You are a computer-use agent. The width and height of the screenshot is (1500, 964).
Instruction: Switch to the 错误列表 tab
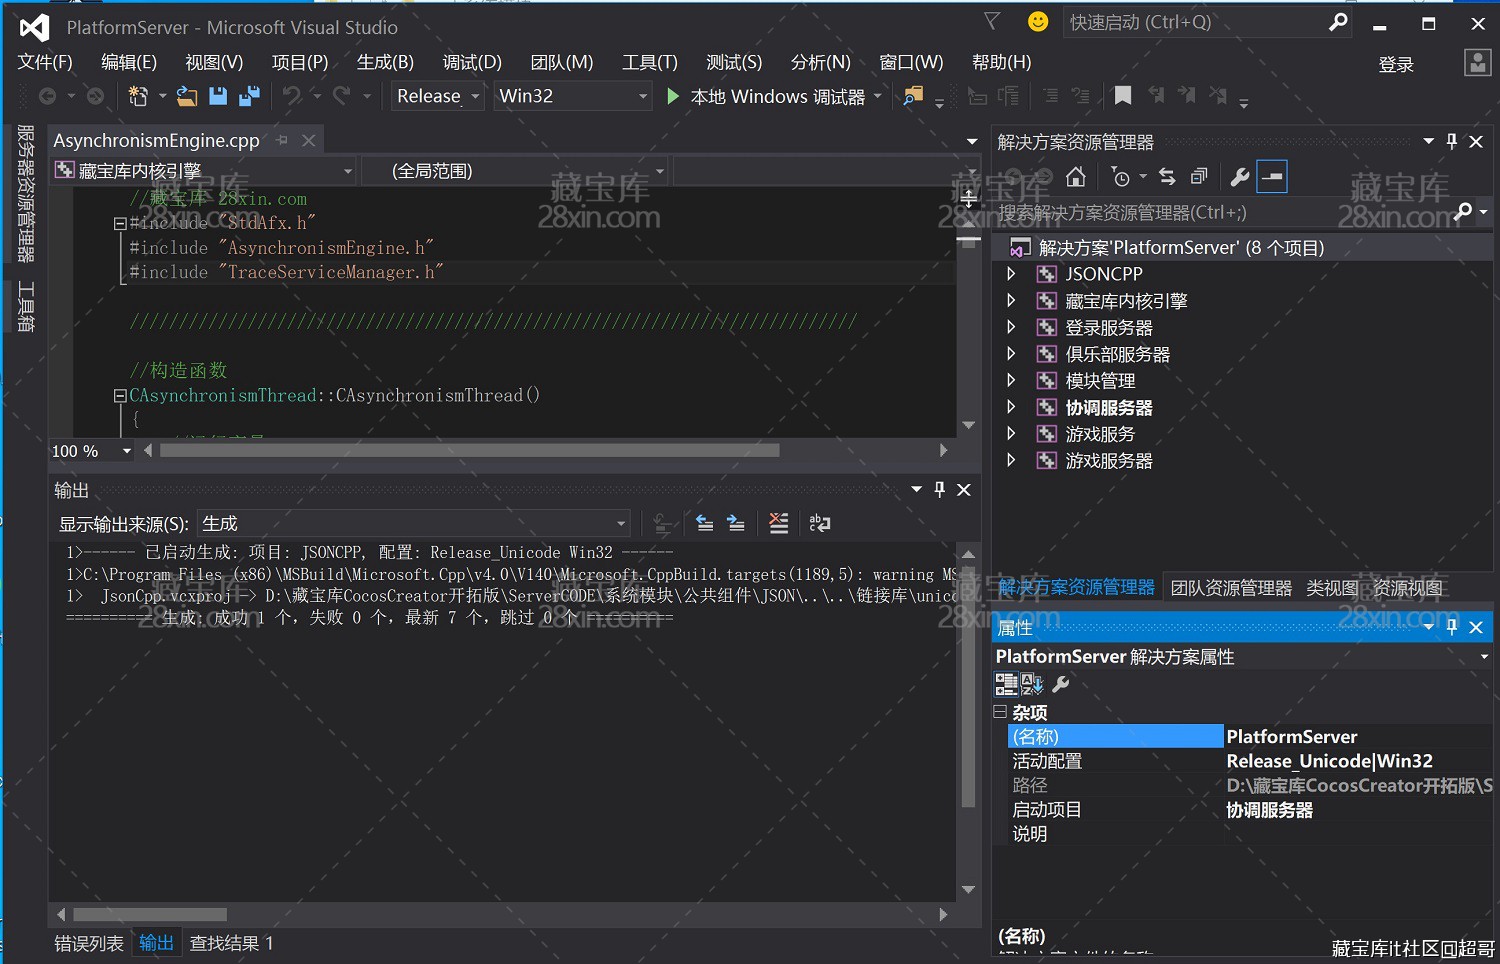point(89,943)
